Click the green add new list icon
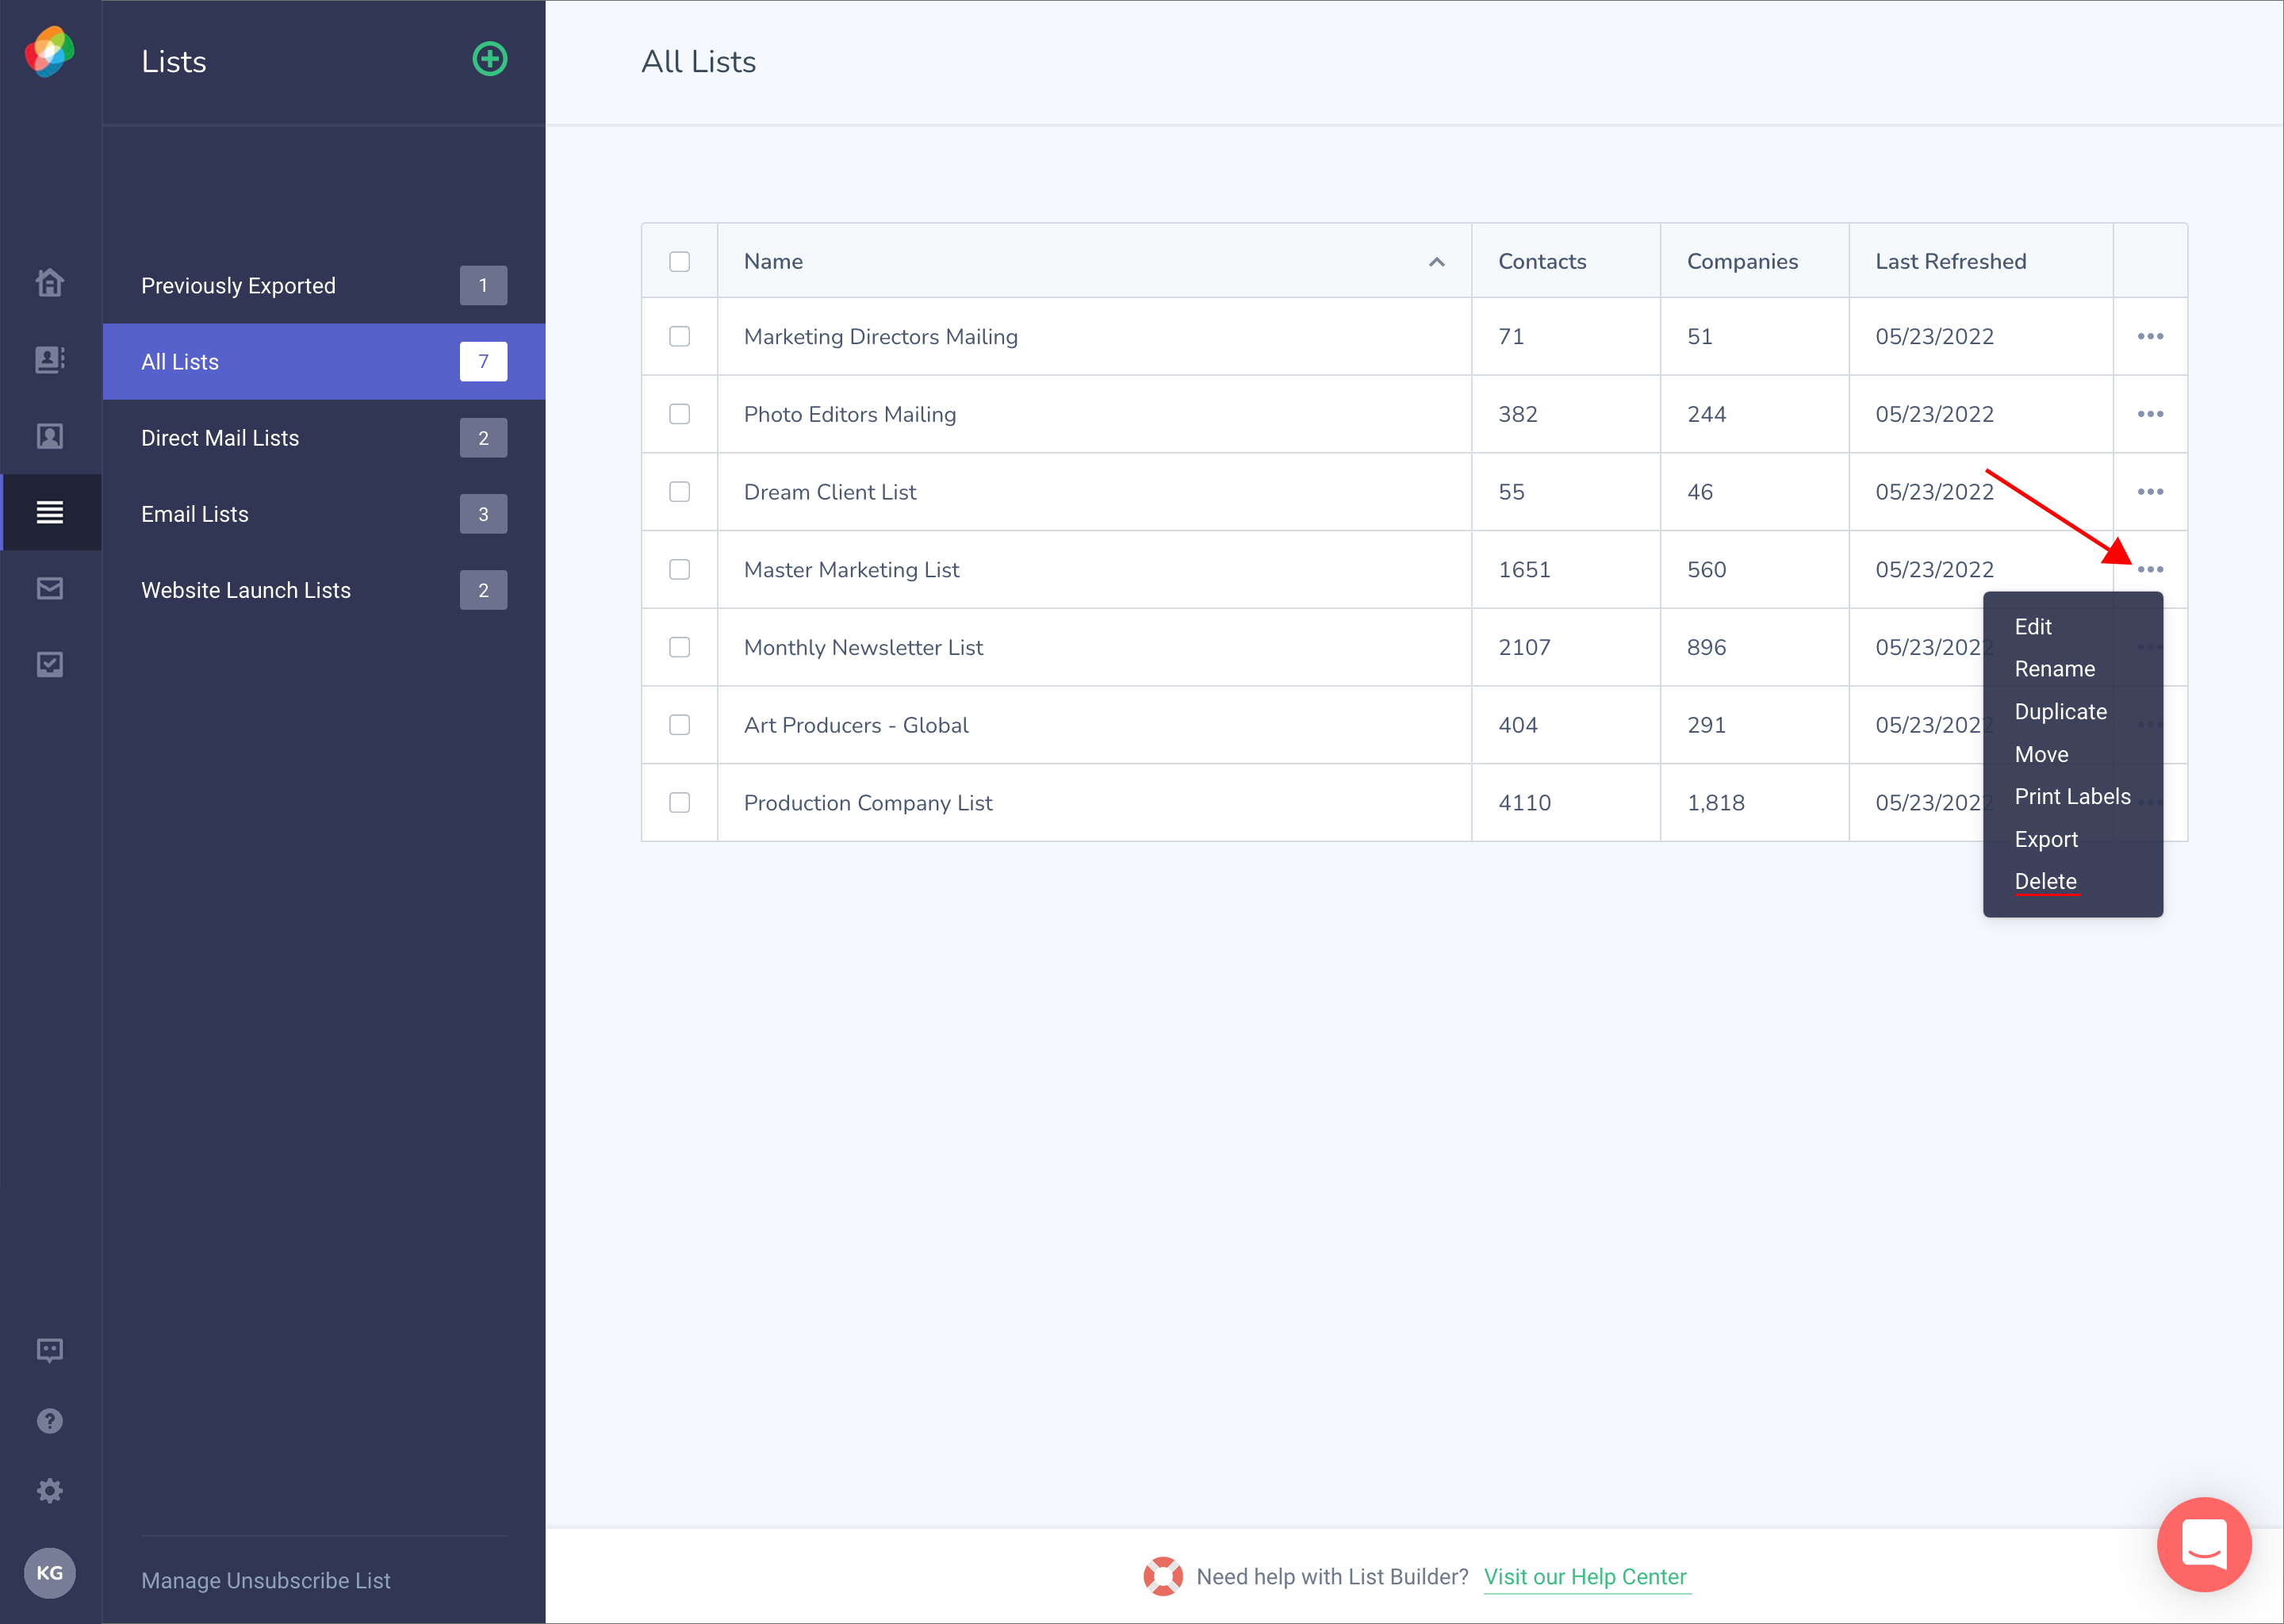 click(x=489, y=59)
